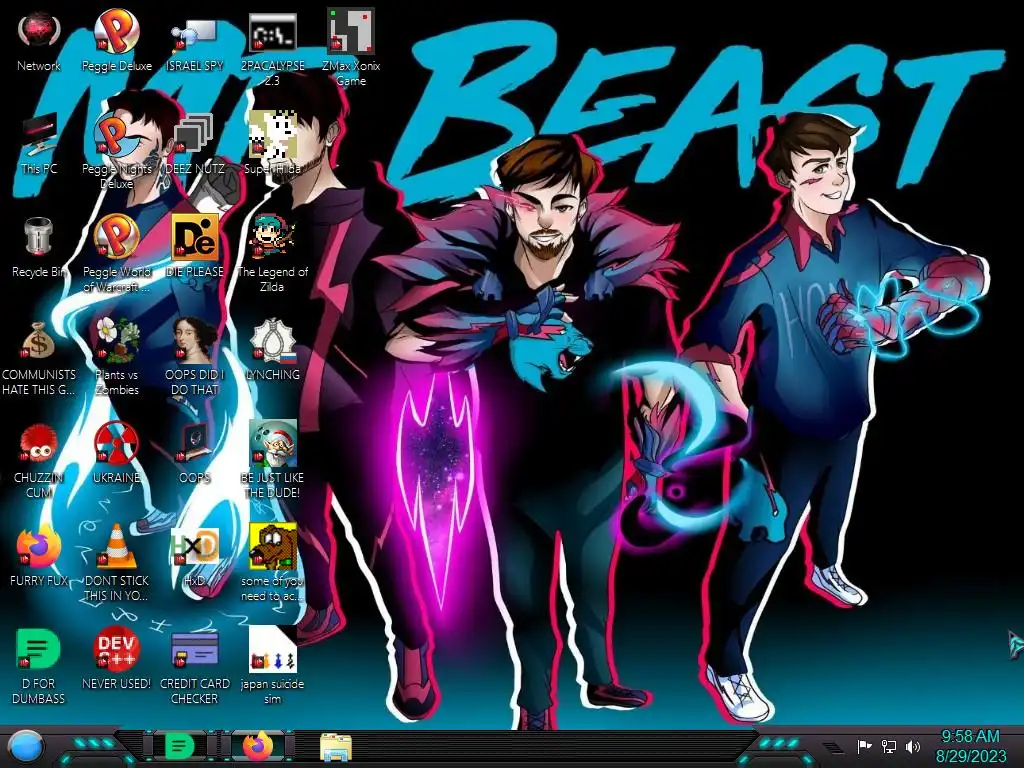Click the 9:58 AM clock and date
The height and width of the screenshot is (768, 1024).
[x=970, y=746]
